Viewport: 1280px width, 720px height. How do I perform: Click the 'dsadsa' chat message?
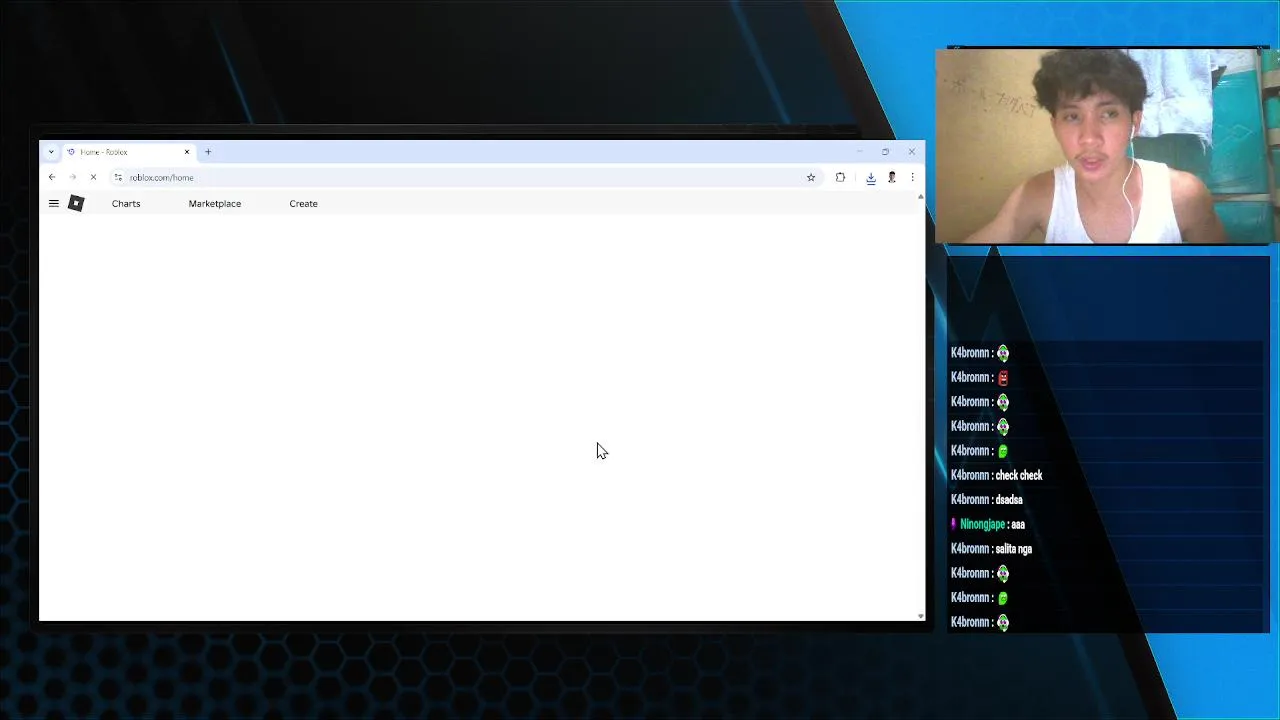coord(1009,500)
